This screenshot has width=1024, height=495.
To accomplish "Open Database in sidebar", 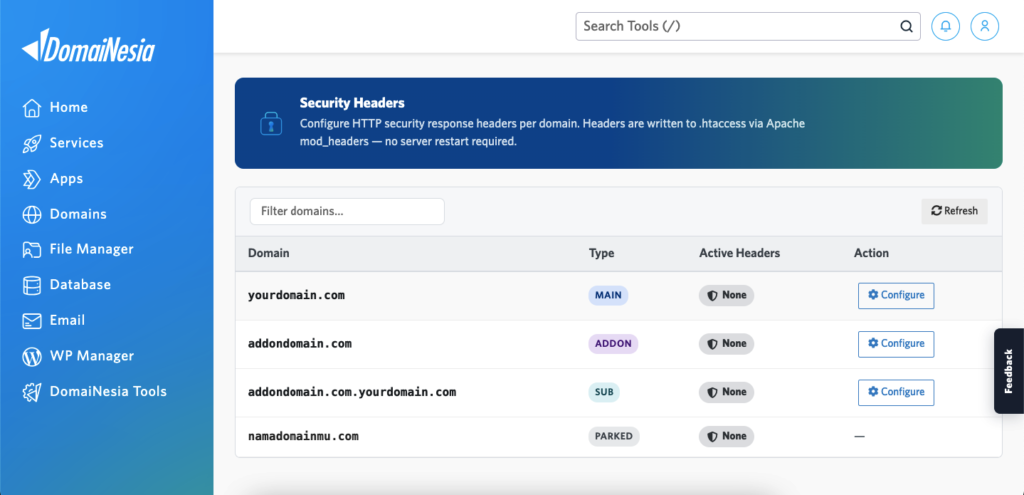I will tap(80, 285).
